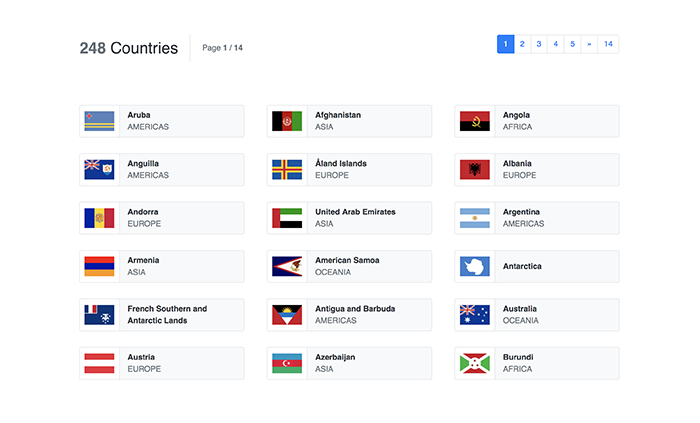
Task: Open the Austria country card
Action: (161, 363)
